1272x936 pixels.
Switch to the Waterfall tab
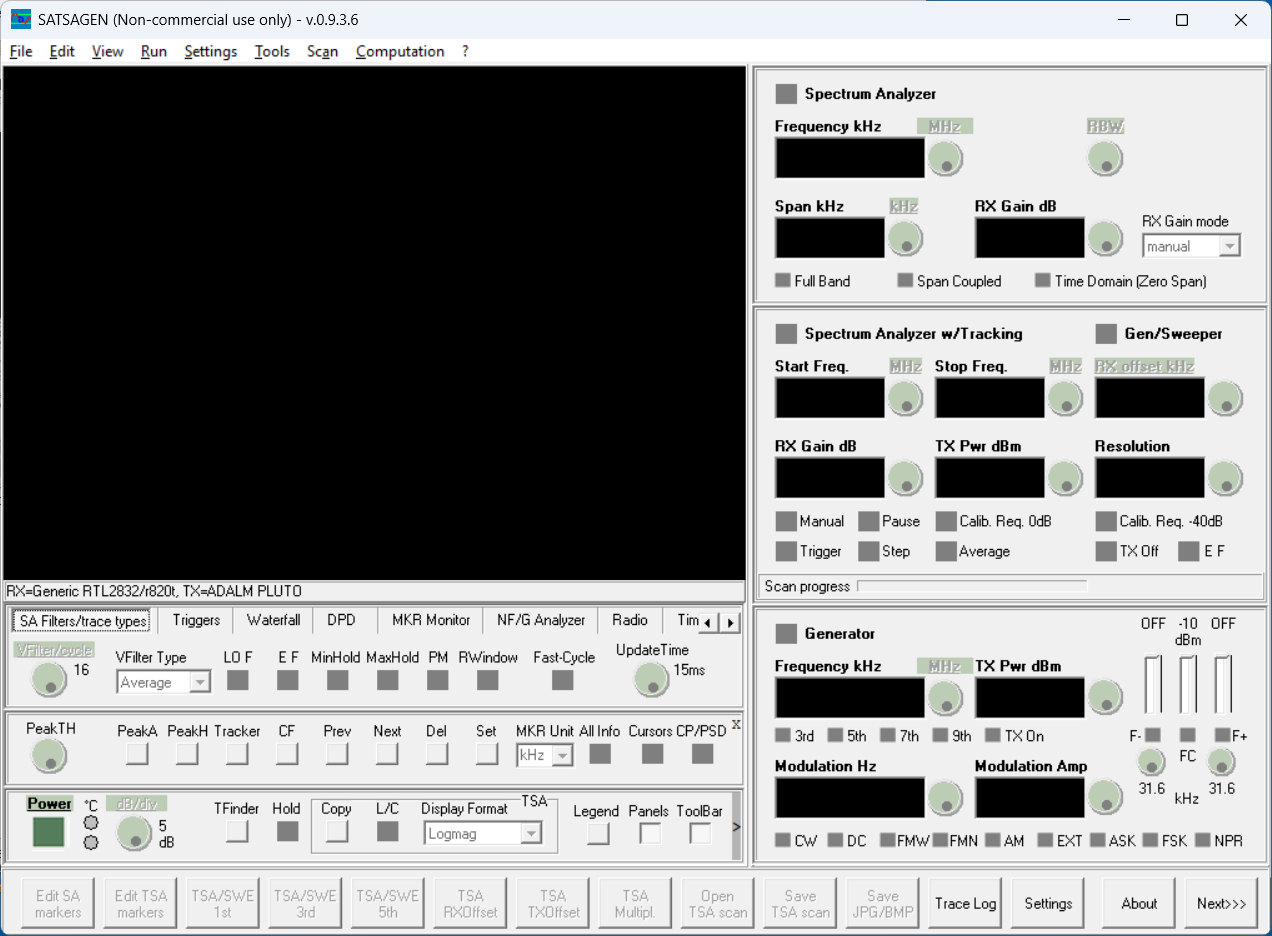[x=274, y=620]
